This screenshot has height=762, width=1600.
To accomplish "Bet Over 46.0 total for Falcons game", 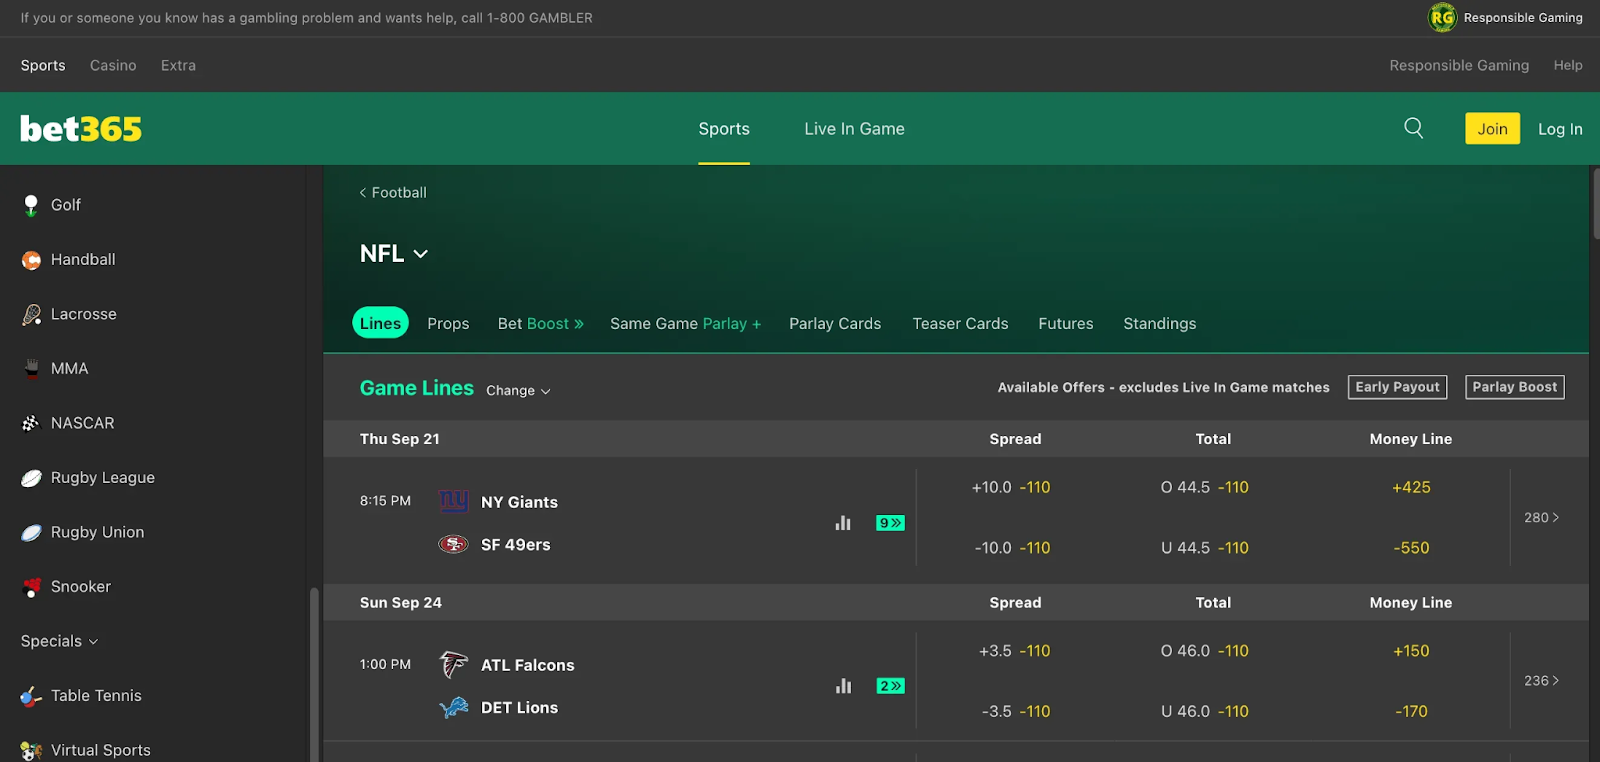I will pos(1204,651).
